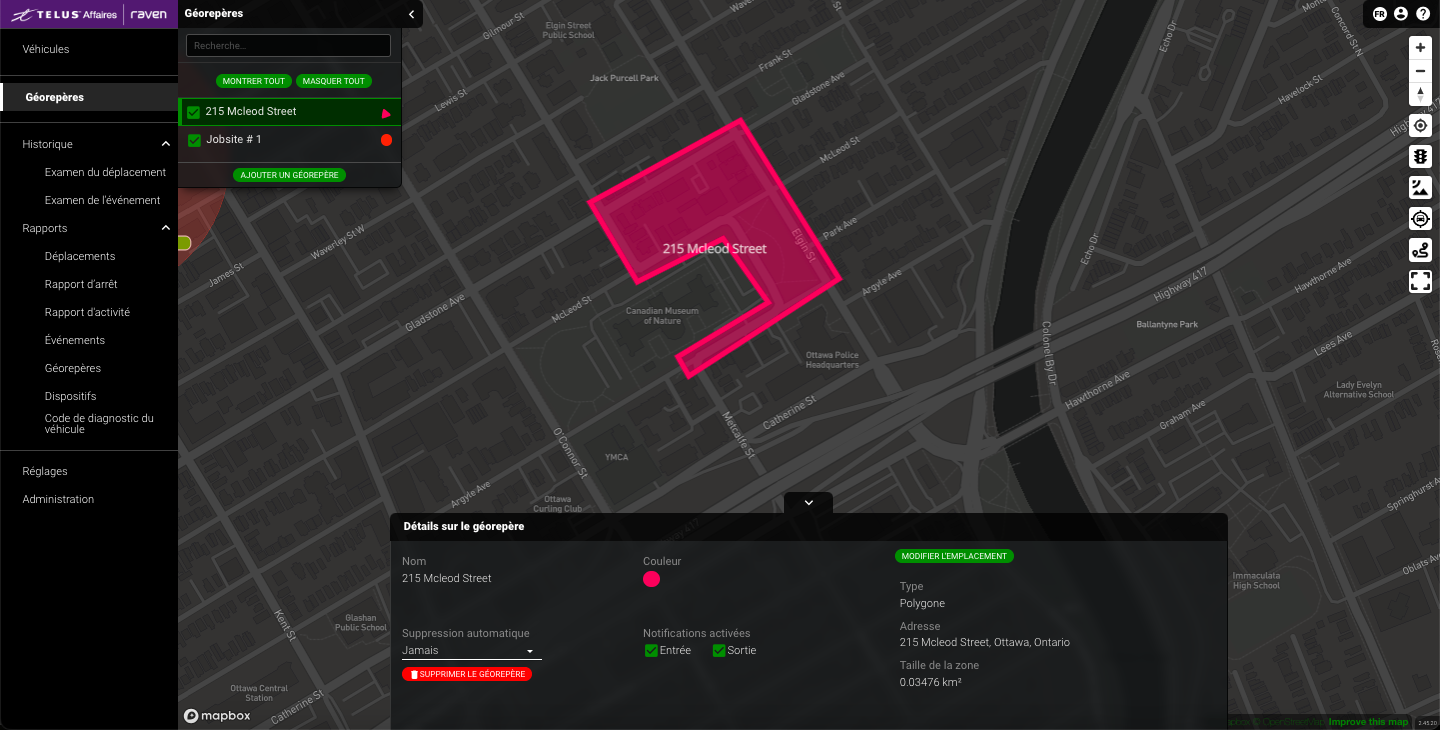Zoom out of the map
The width and height of the screenshot is (1440, 730).
tap(1420, 71)
